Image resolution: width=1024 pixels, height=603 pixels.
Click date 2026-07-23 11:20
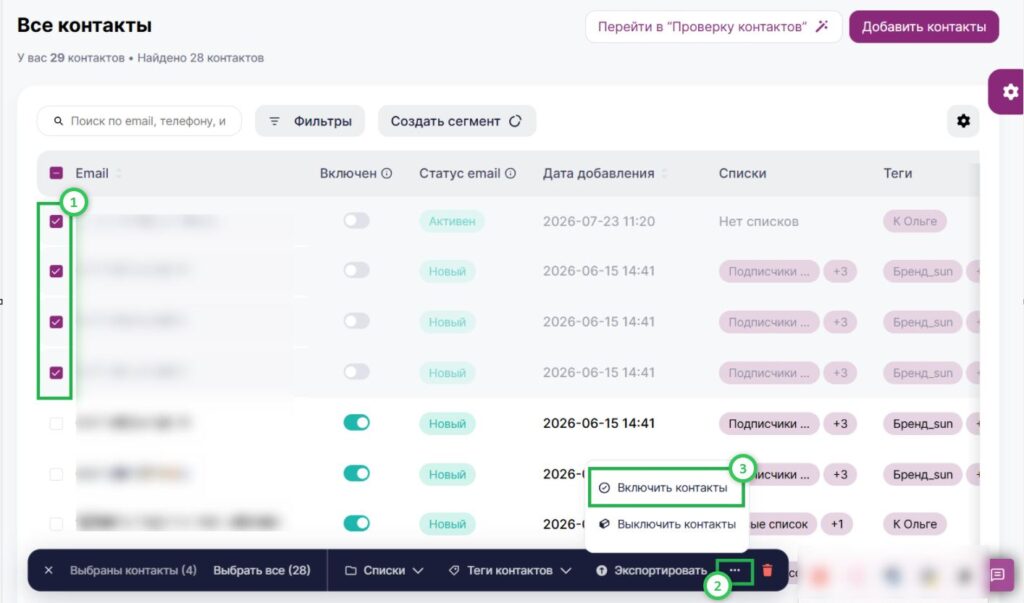(x=599, y=221)
